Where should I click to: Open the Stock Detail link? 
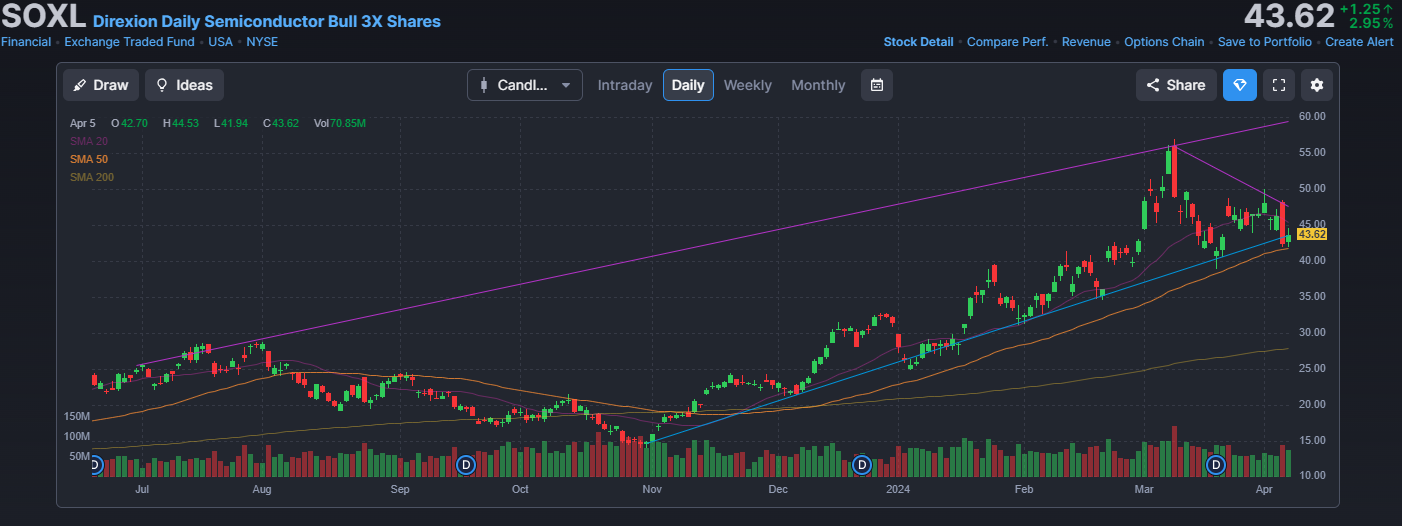[x=918, y=42]
